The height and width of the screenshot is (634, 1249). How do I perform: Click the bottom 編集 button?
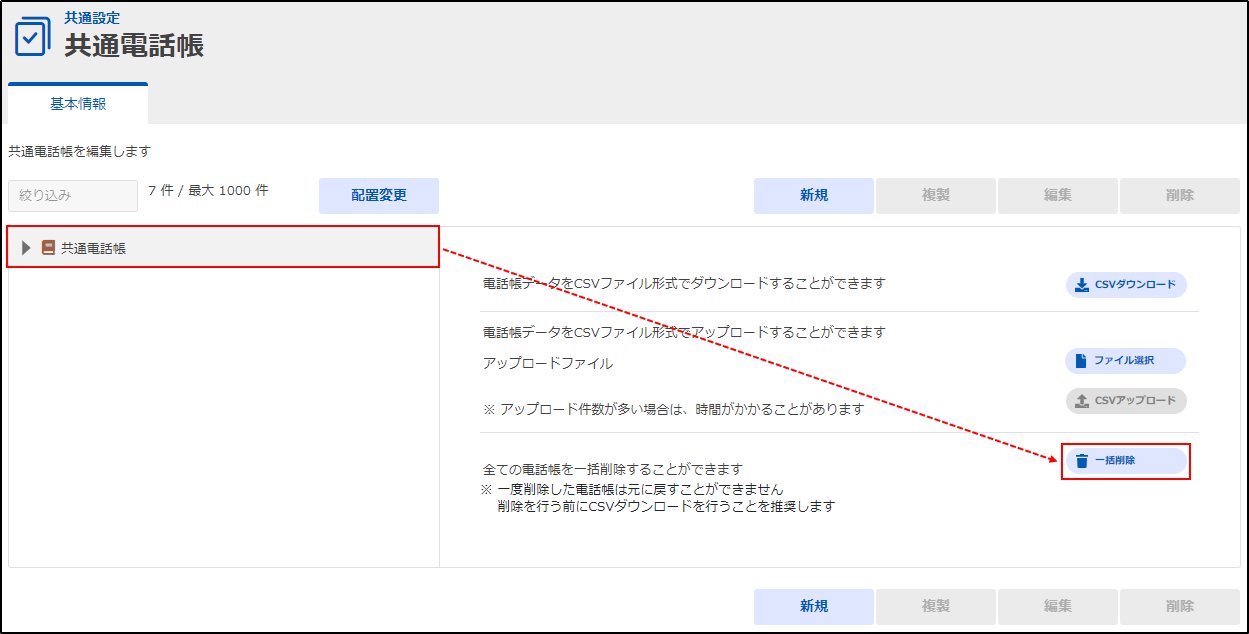tap(1057, 606)
